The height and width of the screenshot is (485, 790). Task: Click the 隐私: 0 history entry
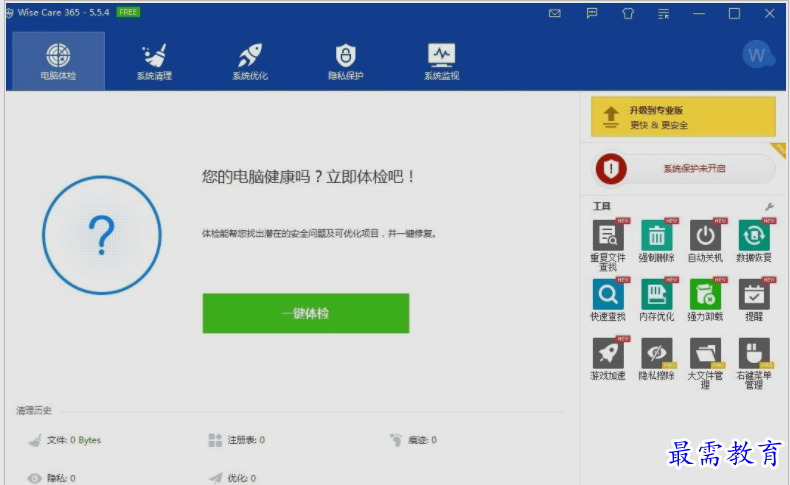click(x=51, y=478)
